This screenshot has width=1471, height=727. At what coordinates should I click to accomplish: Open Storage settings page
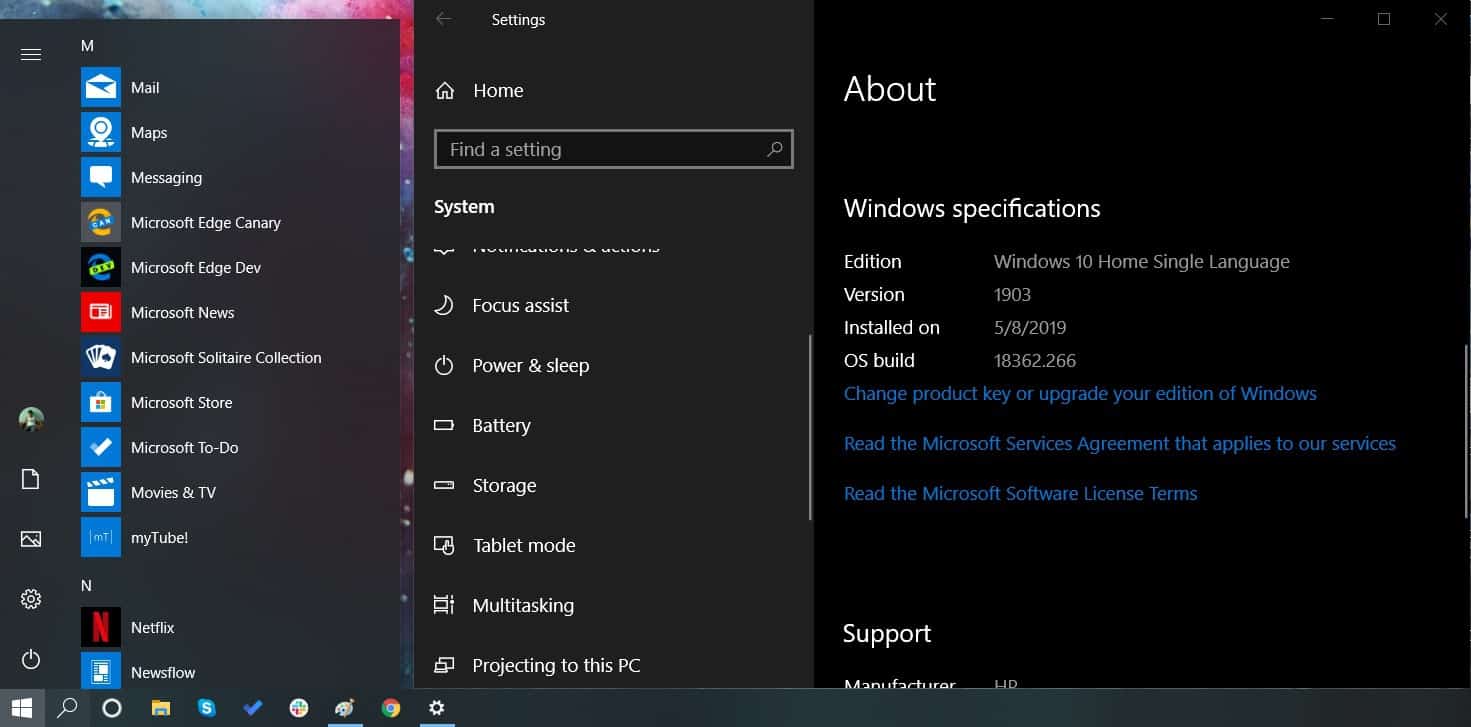[x=504, y=486]
